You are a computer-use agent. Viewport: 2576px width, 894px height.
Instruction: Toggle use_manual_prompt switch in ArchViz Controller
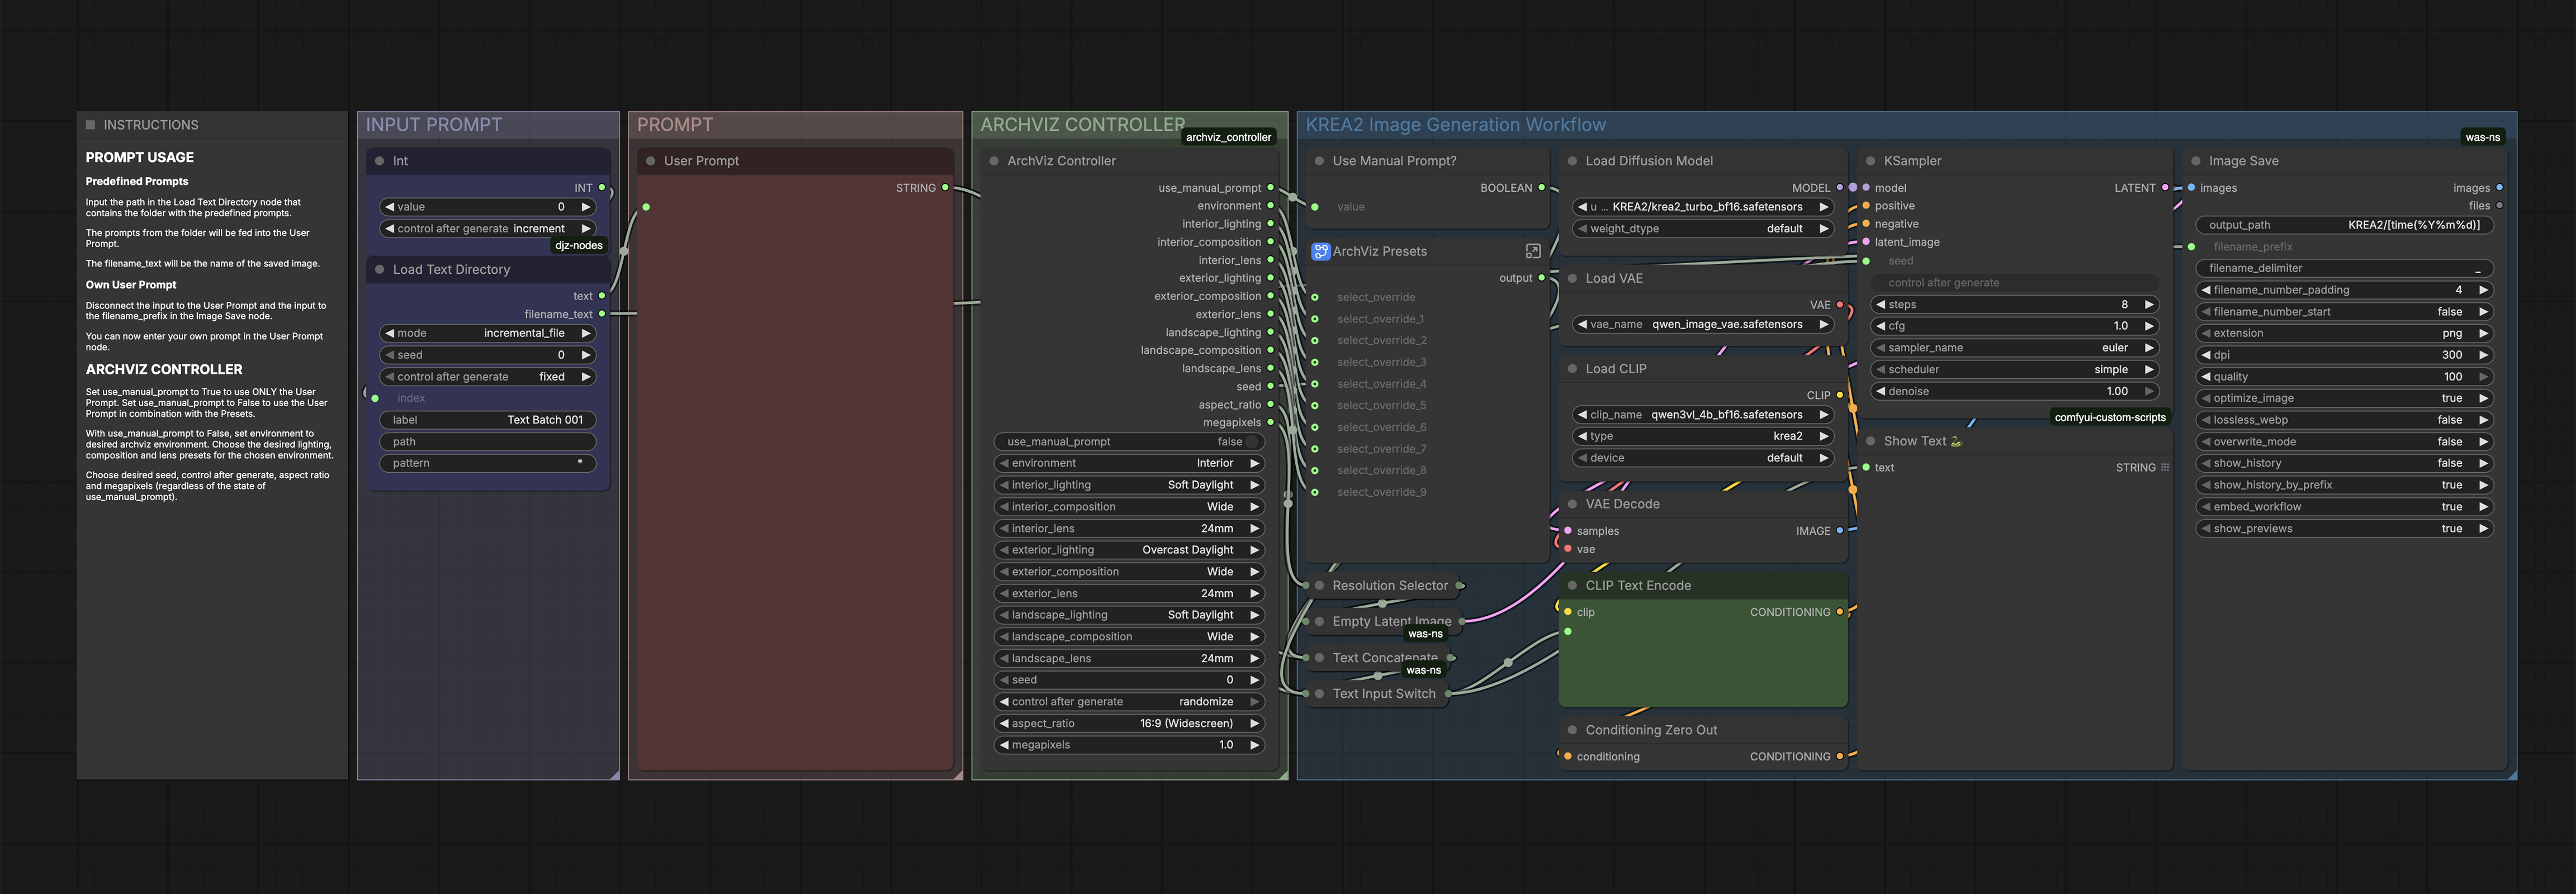(x=1129, y=442)
